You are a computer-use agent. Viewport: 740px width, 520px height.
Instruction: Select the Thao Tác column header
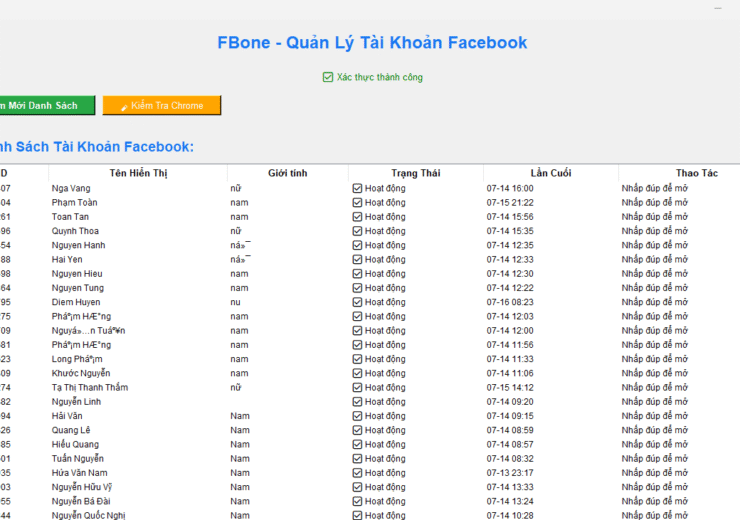(696, 173)
